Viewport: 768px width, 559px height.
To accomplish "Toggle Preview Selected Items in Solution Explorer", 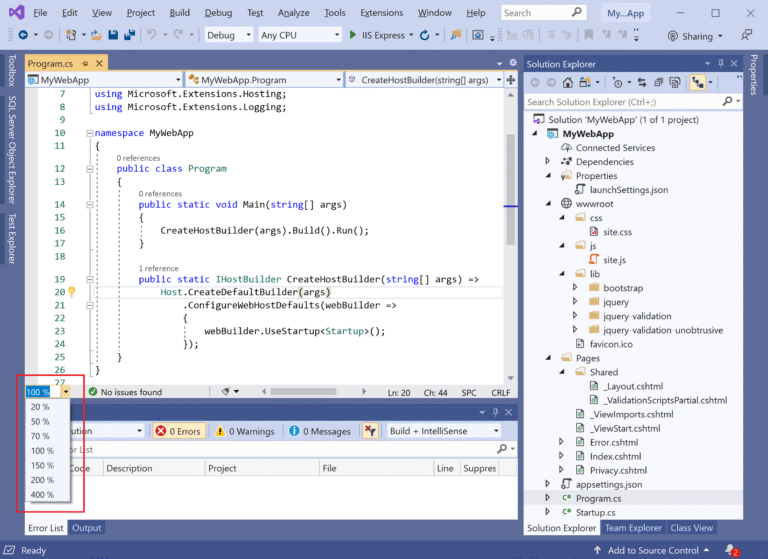I will [697, 83].
